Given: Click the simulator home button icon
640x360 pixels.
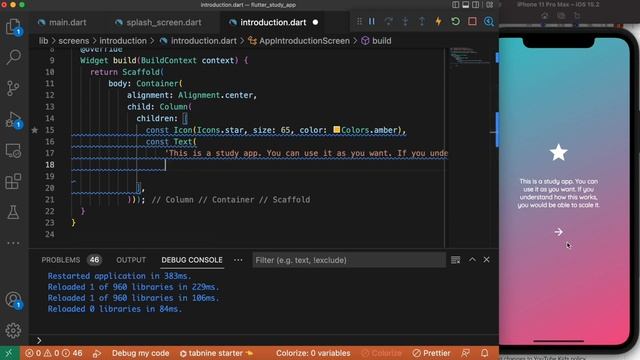Looking at the screenshot, I should point(544,16).
